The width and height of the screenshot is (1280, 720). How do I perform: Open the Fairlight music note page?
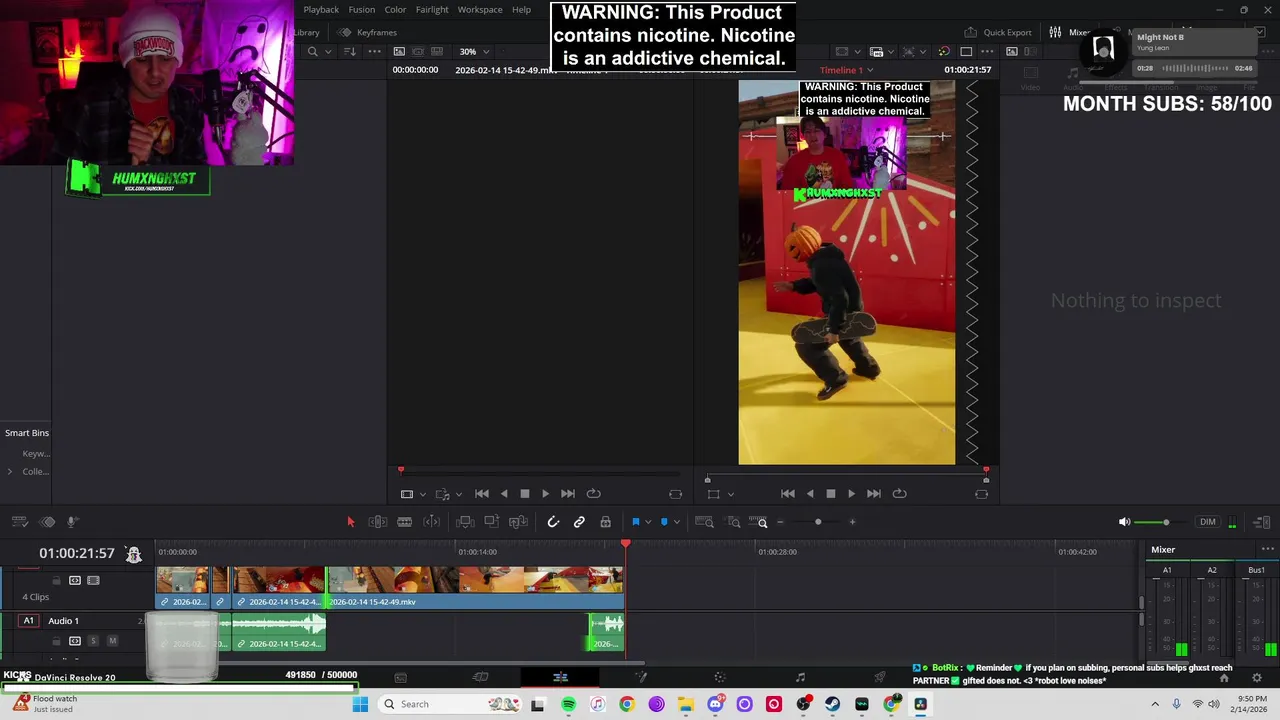pyautogui.click(x=800, y=677)
